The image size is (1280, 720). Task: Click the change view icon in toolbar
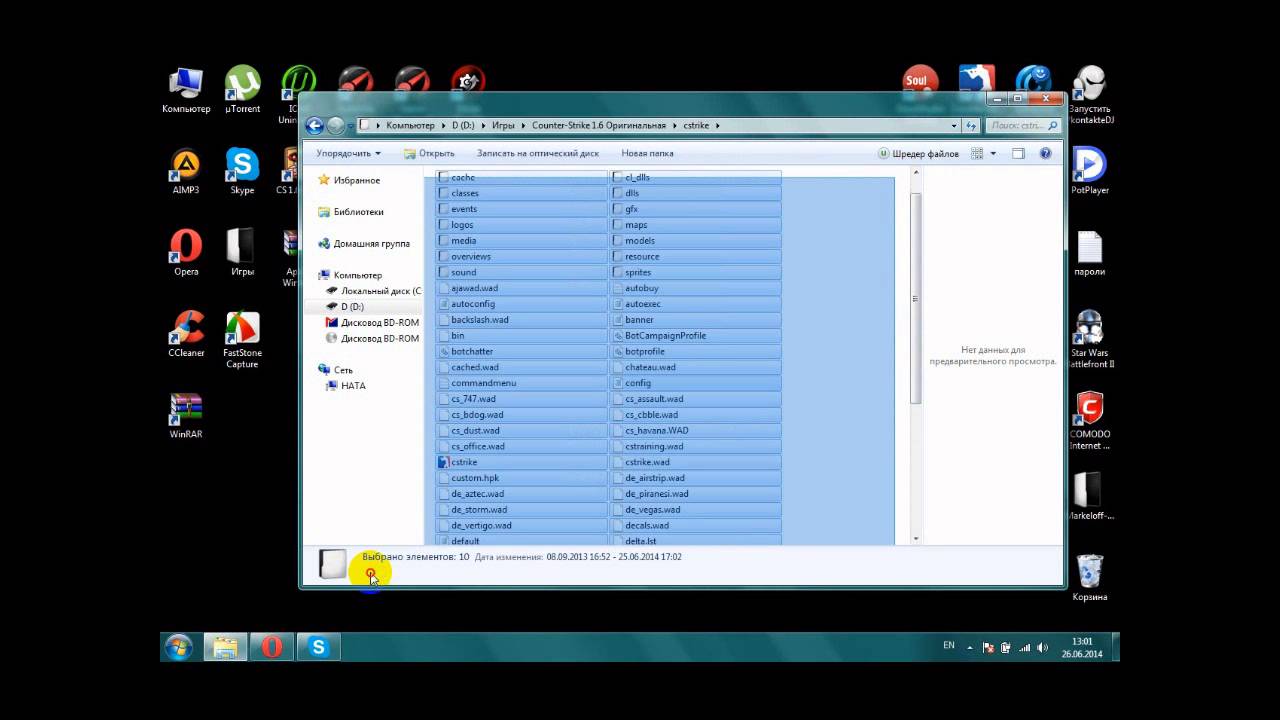click(977, 153)
